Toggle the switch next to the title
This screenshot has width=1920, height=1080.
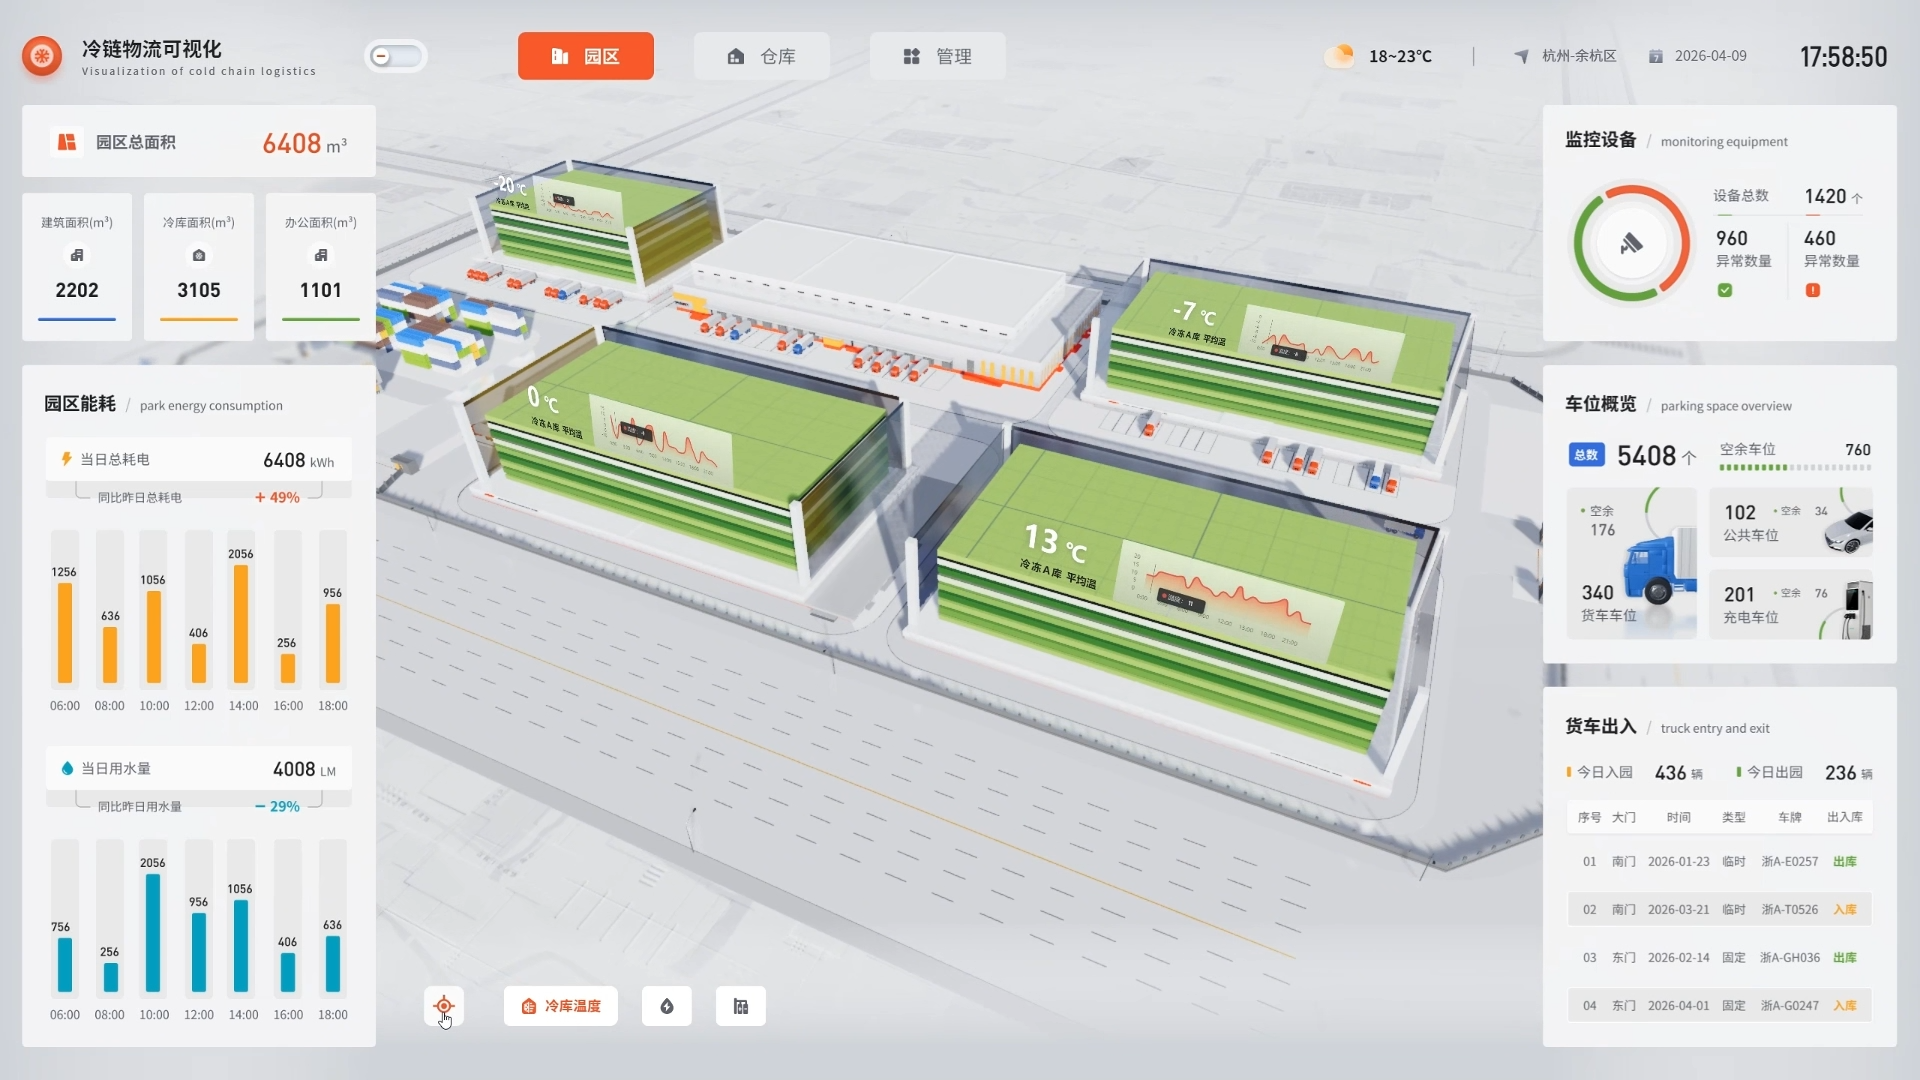[396, 56]
